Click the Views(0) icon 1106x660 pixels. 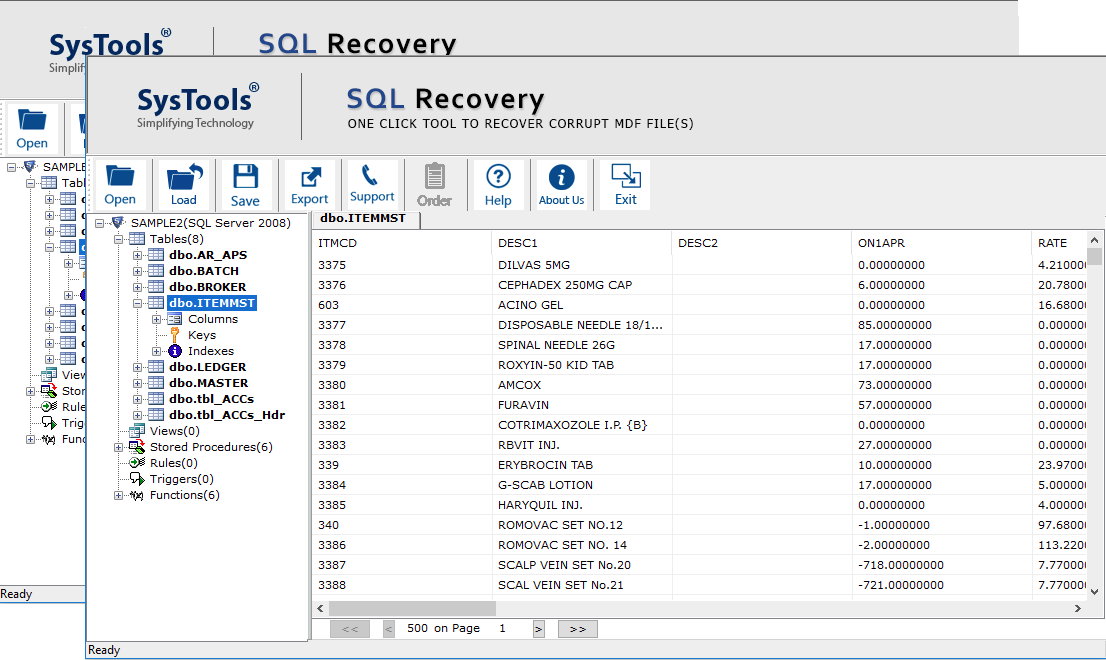click(x=137, y=431)
